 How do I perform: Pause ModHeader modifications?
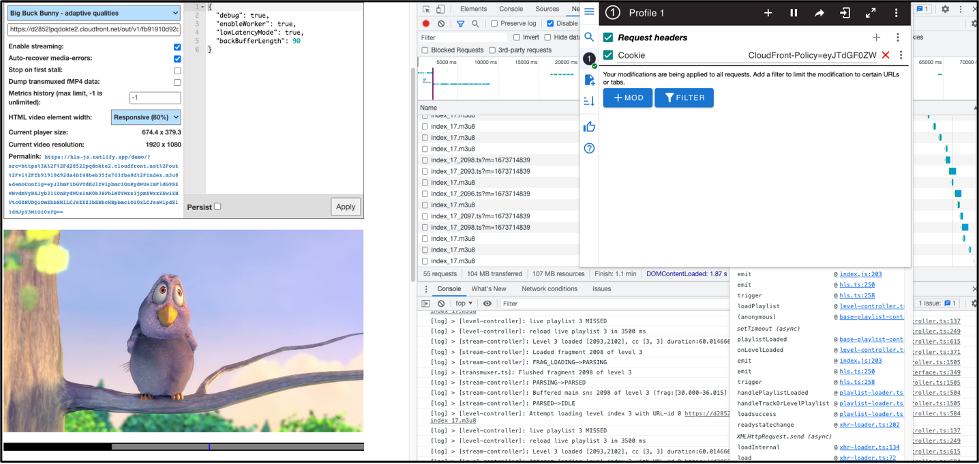[x=794, y=12]
